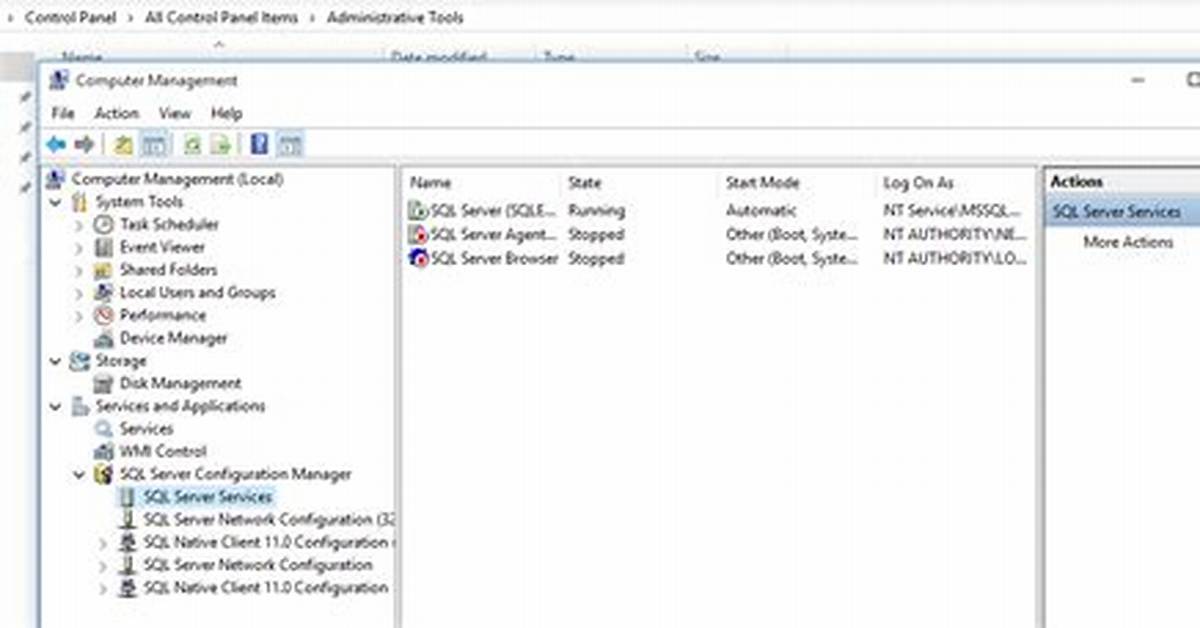
Task: Expand the Performance tree node
Action: pyautogui.click(x=79, y=316)
